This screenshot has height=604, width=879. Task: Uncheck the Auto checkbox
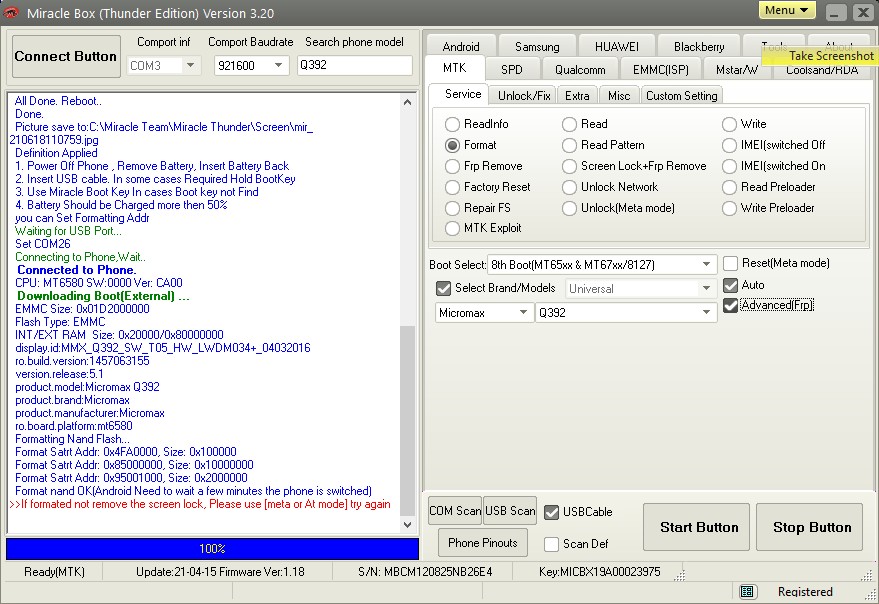tap(730, 285)
